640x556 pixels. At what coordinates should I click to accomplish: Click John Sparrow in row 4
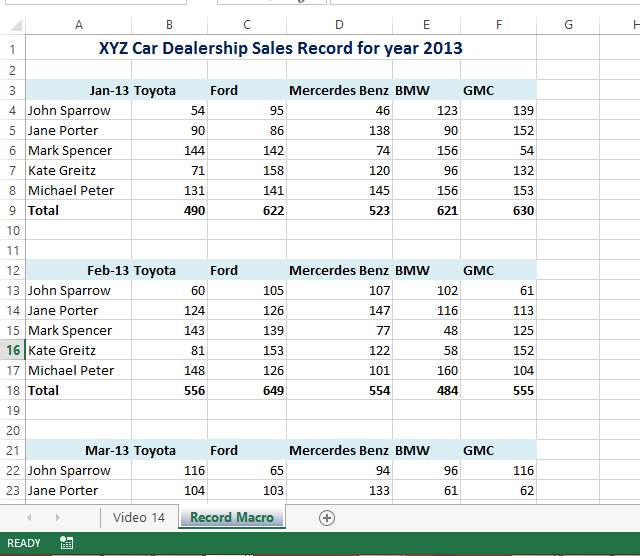(x=79, y=110)
